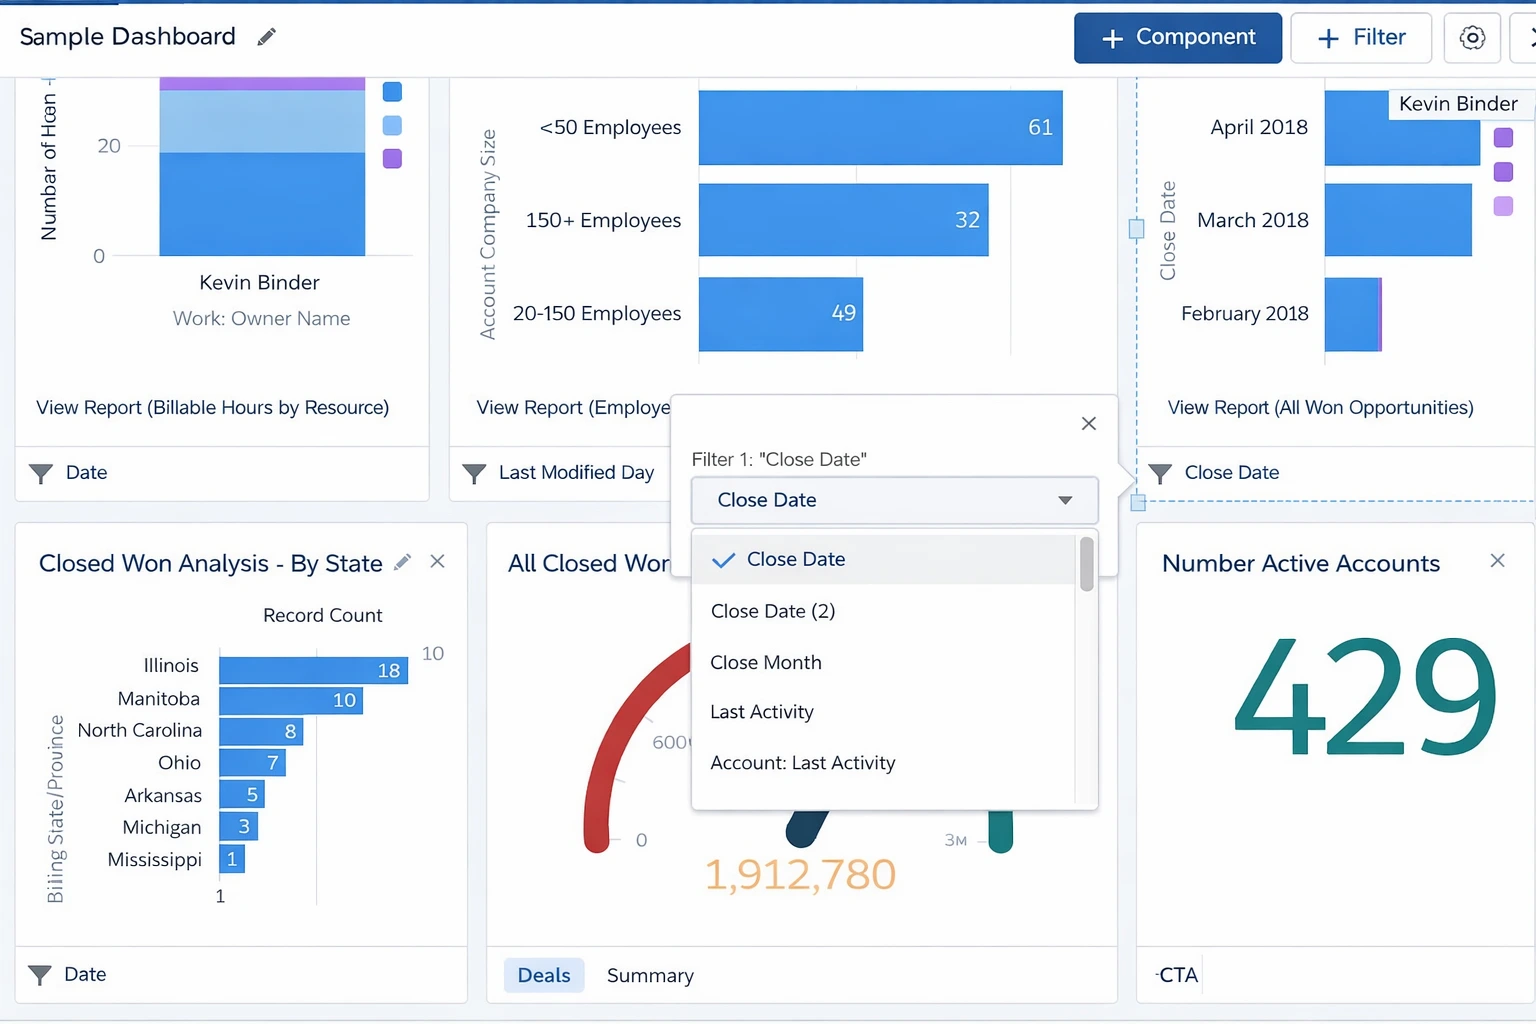Dismiss the Filter 1 dialog with the X
1536x1024 pixels.
[x=1088, y=423]
